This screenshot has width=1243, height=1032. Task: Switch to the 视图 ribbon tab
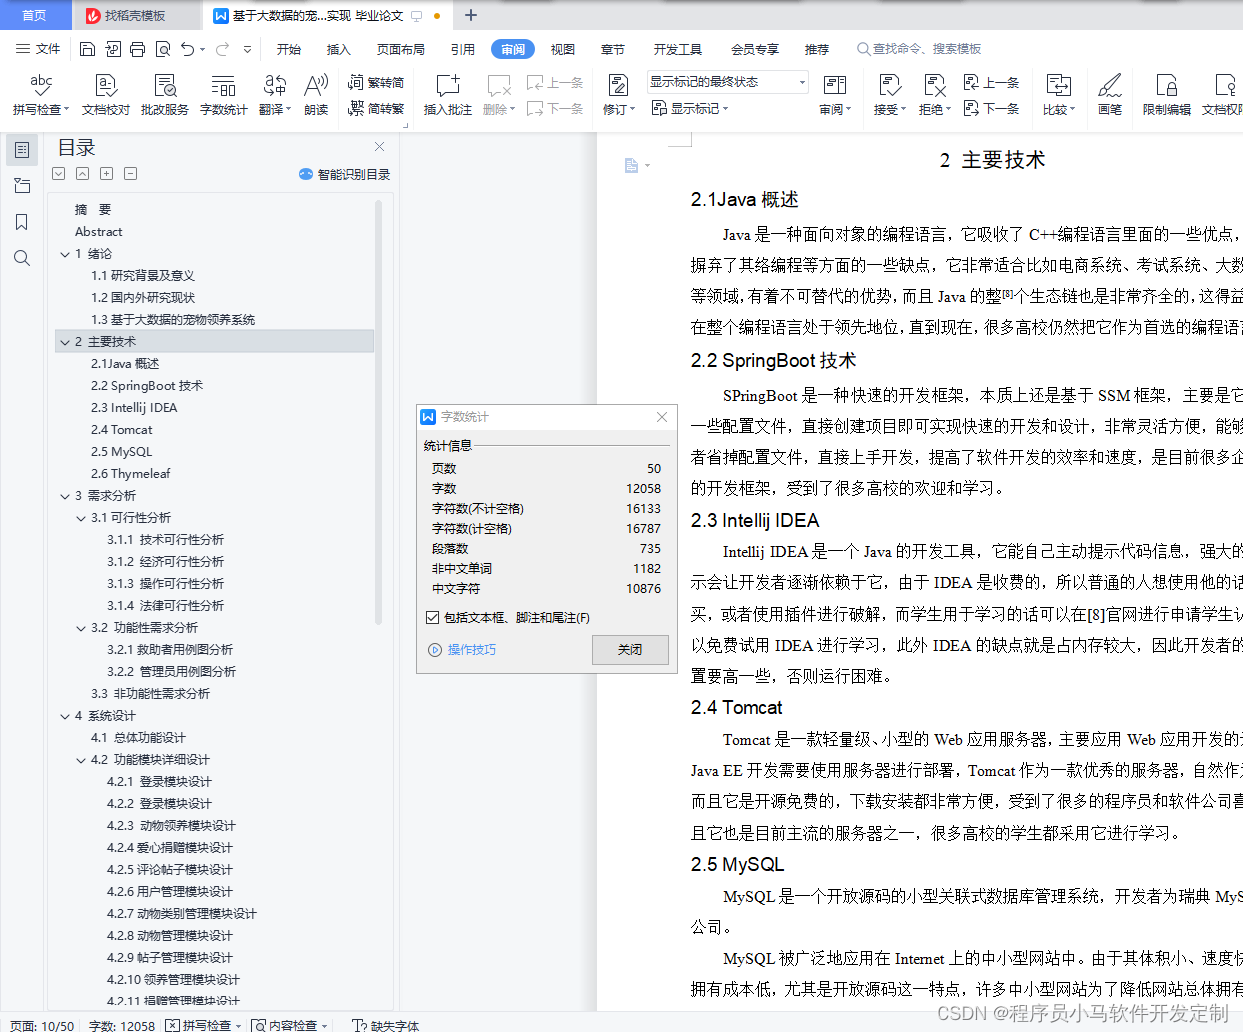563,48
